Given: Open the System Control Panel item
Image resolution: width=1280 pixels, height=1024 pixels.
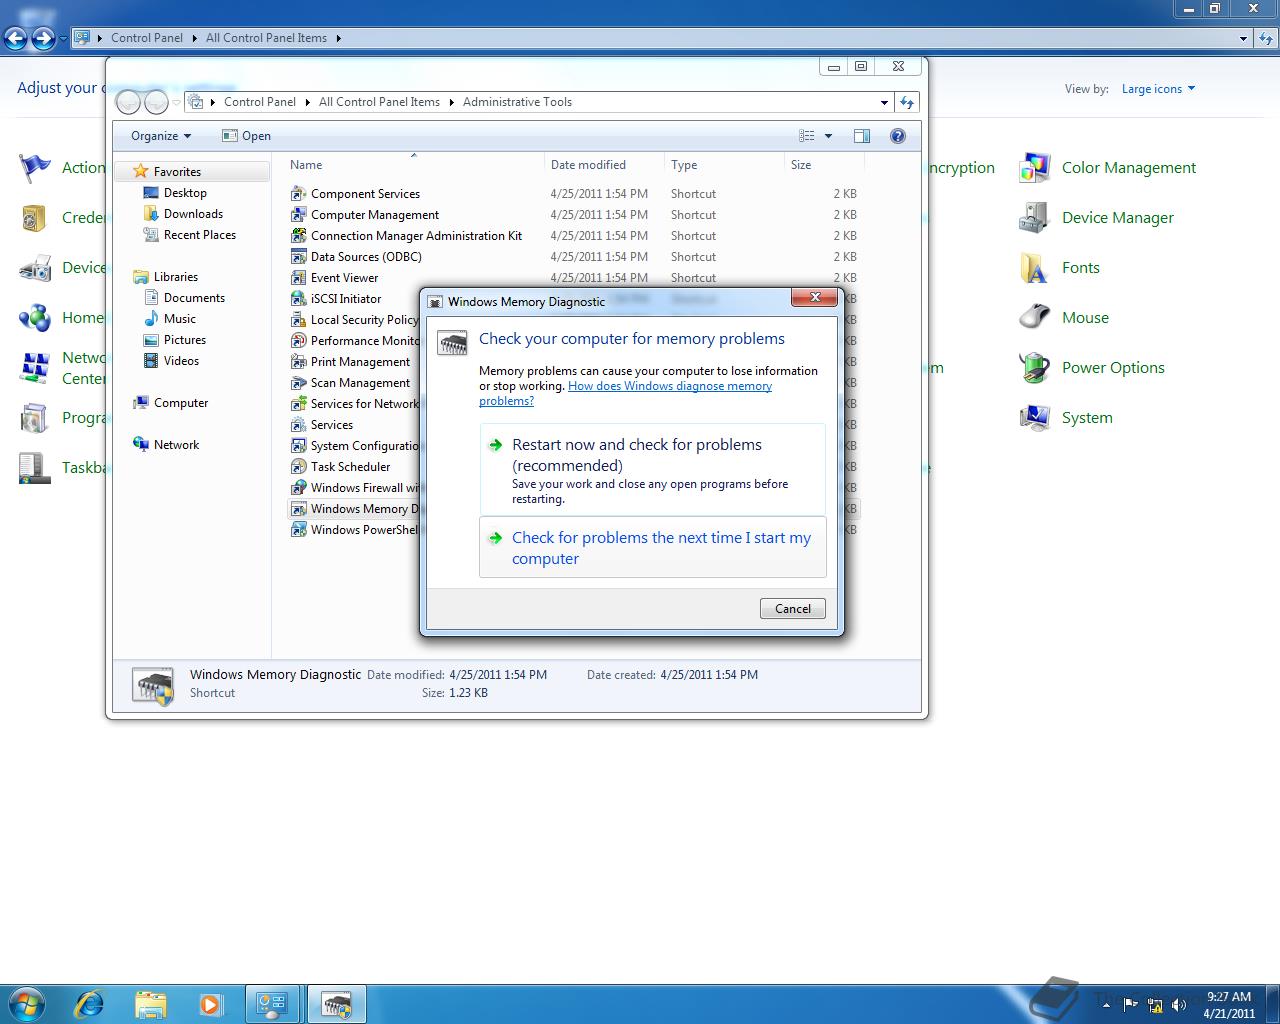Looking at the screenshot, I should (1066, 418).
